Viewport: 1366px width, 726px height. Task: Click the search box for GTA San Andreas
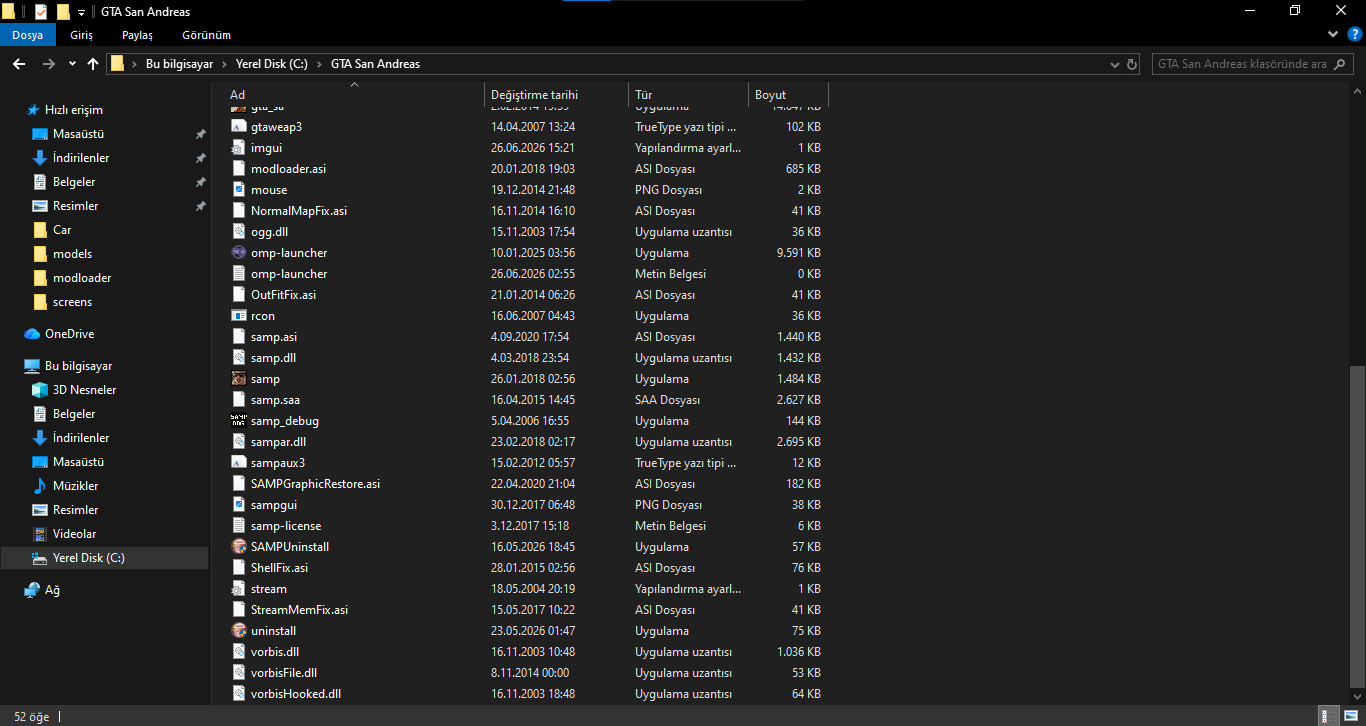click(x=1250, y=64)
